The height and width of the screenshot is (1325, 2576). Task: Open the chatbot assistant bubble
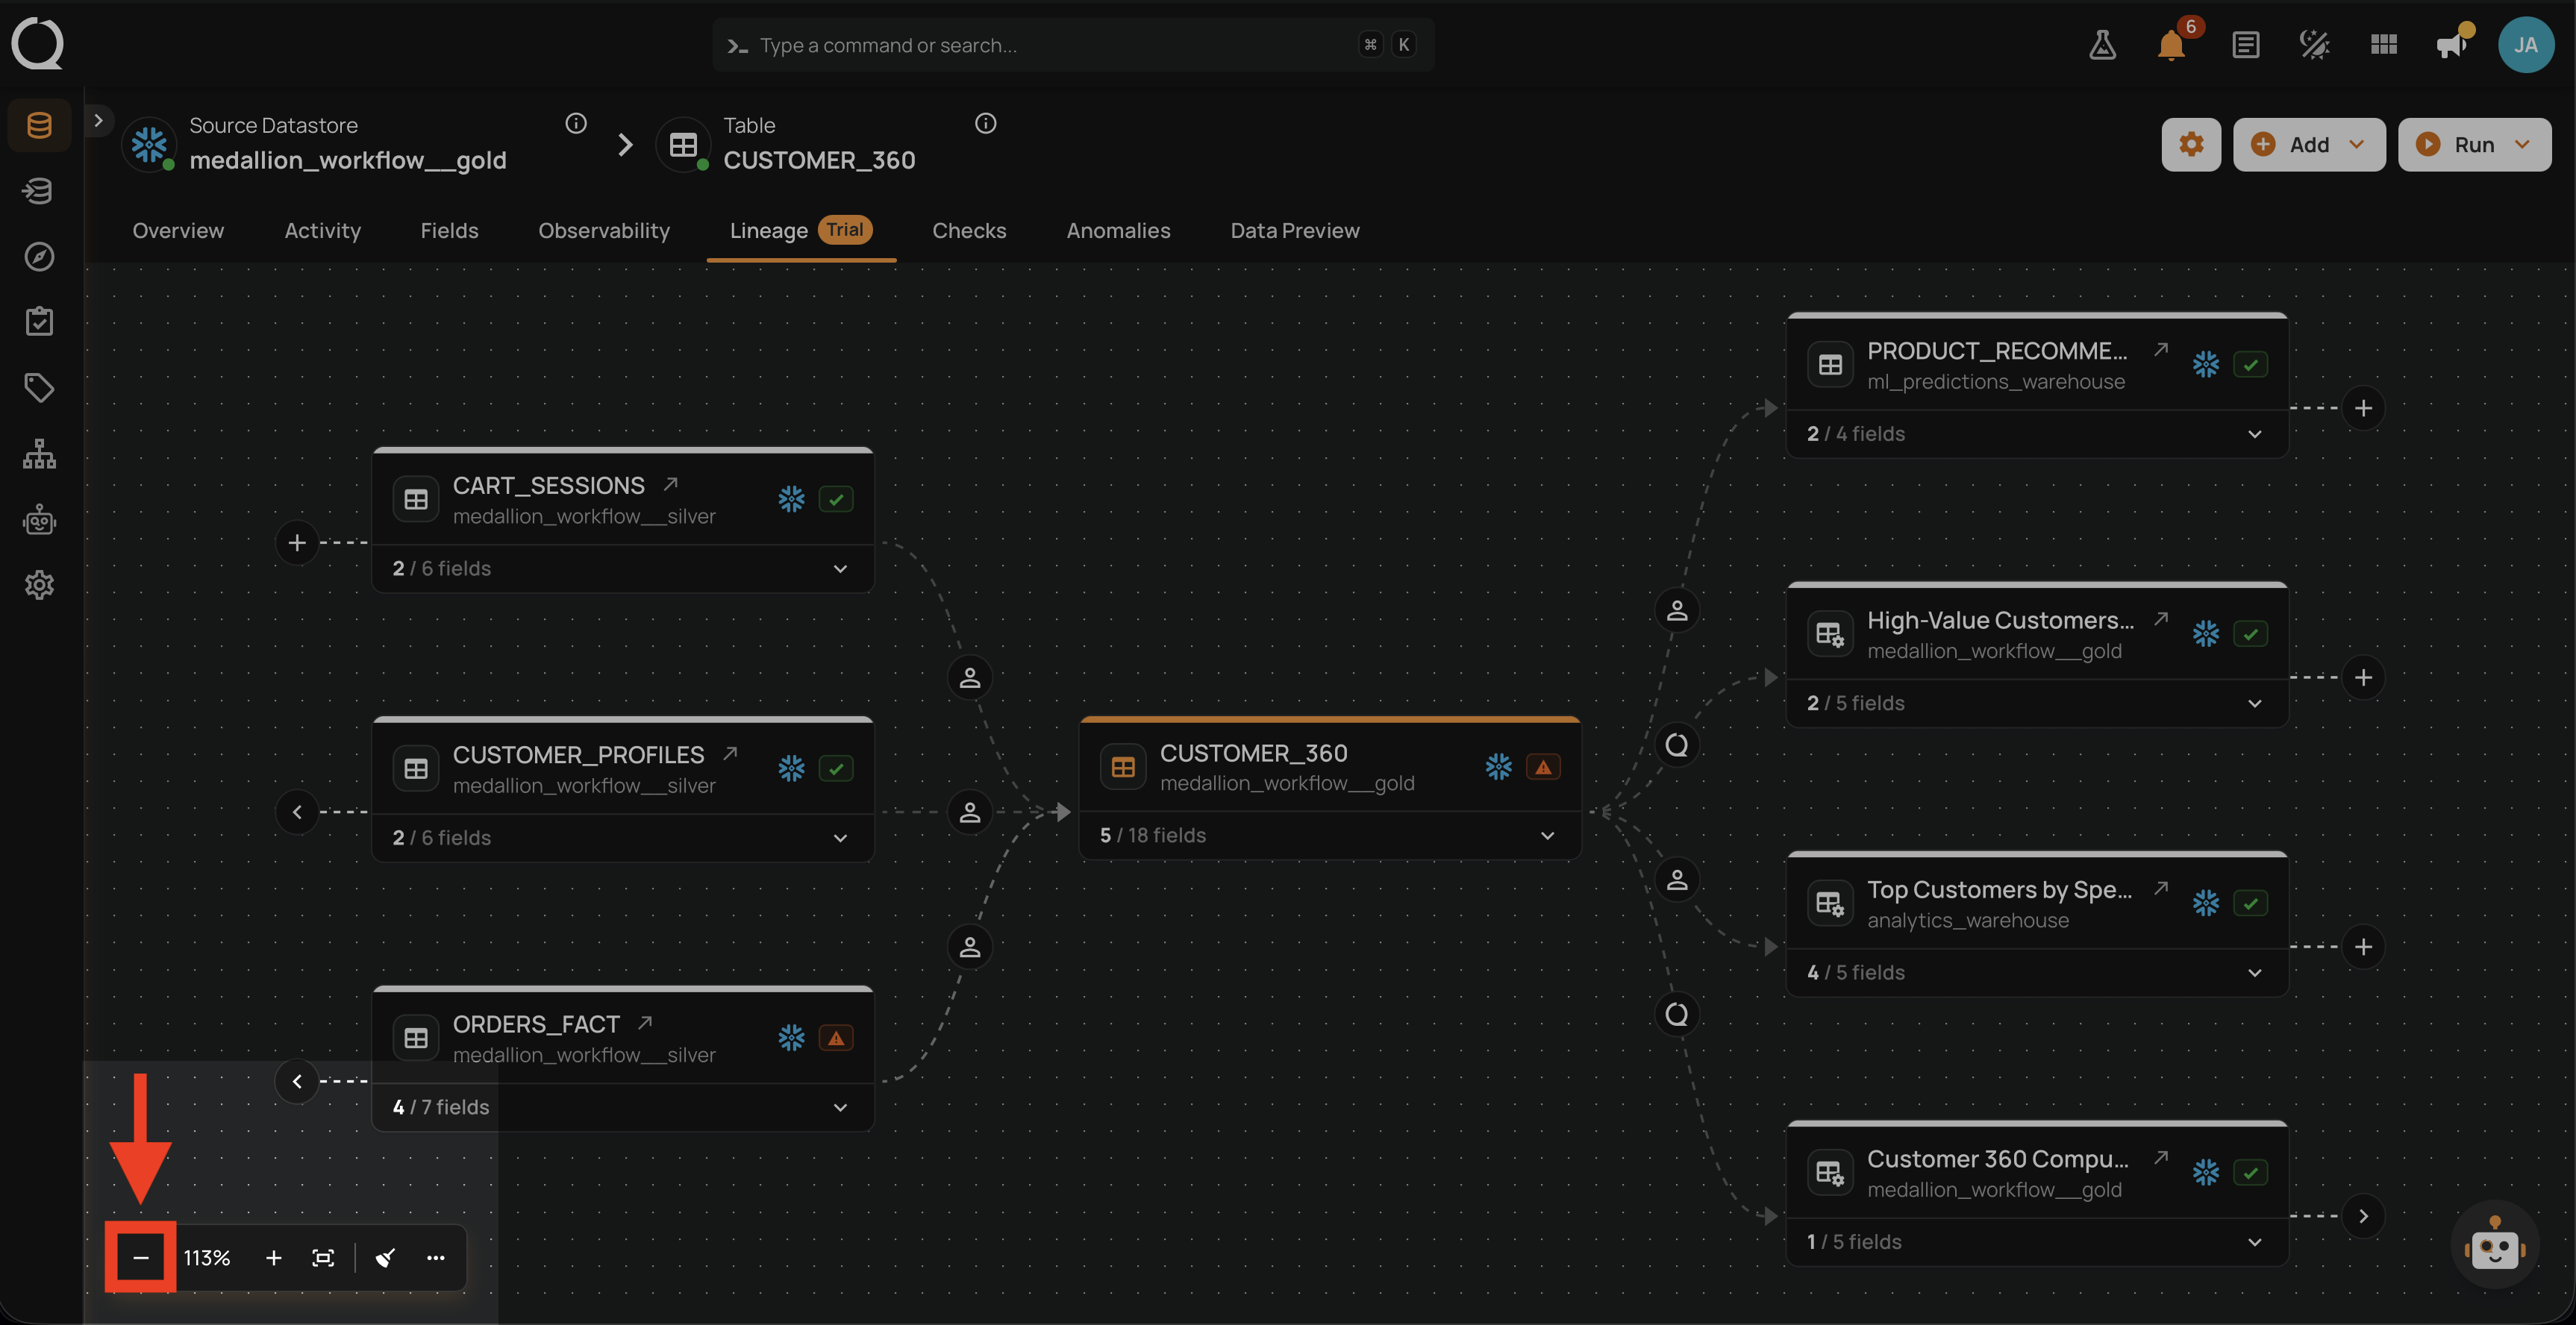[2495, 1245]
